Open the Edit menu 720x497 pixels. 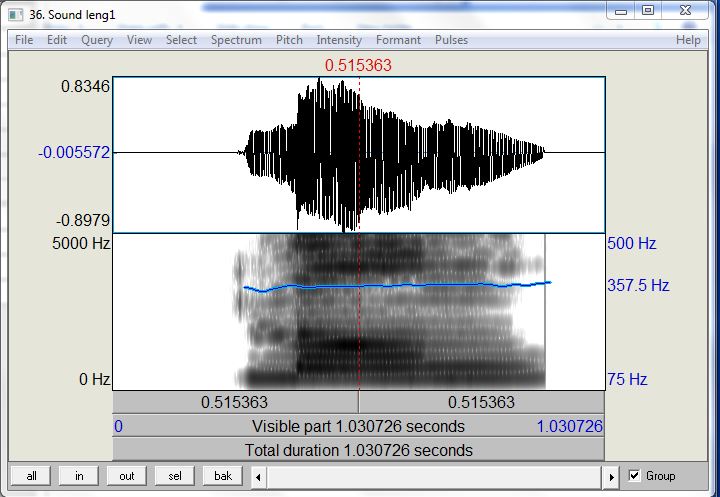[57, 40]
